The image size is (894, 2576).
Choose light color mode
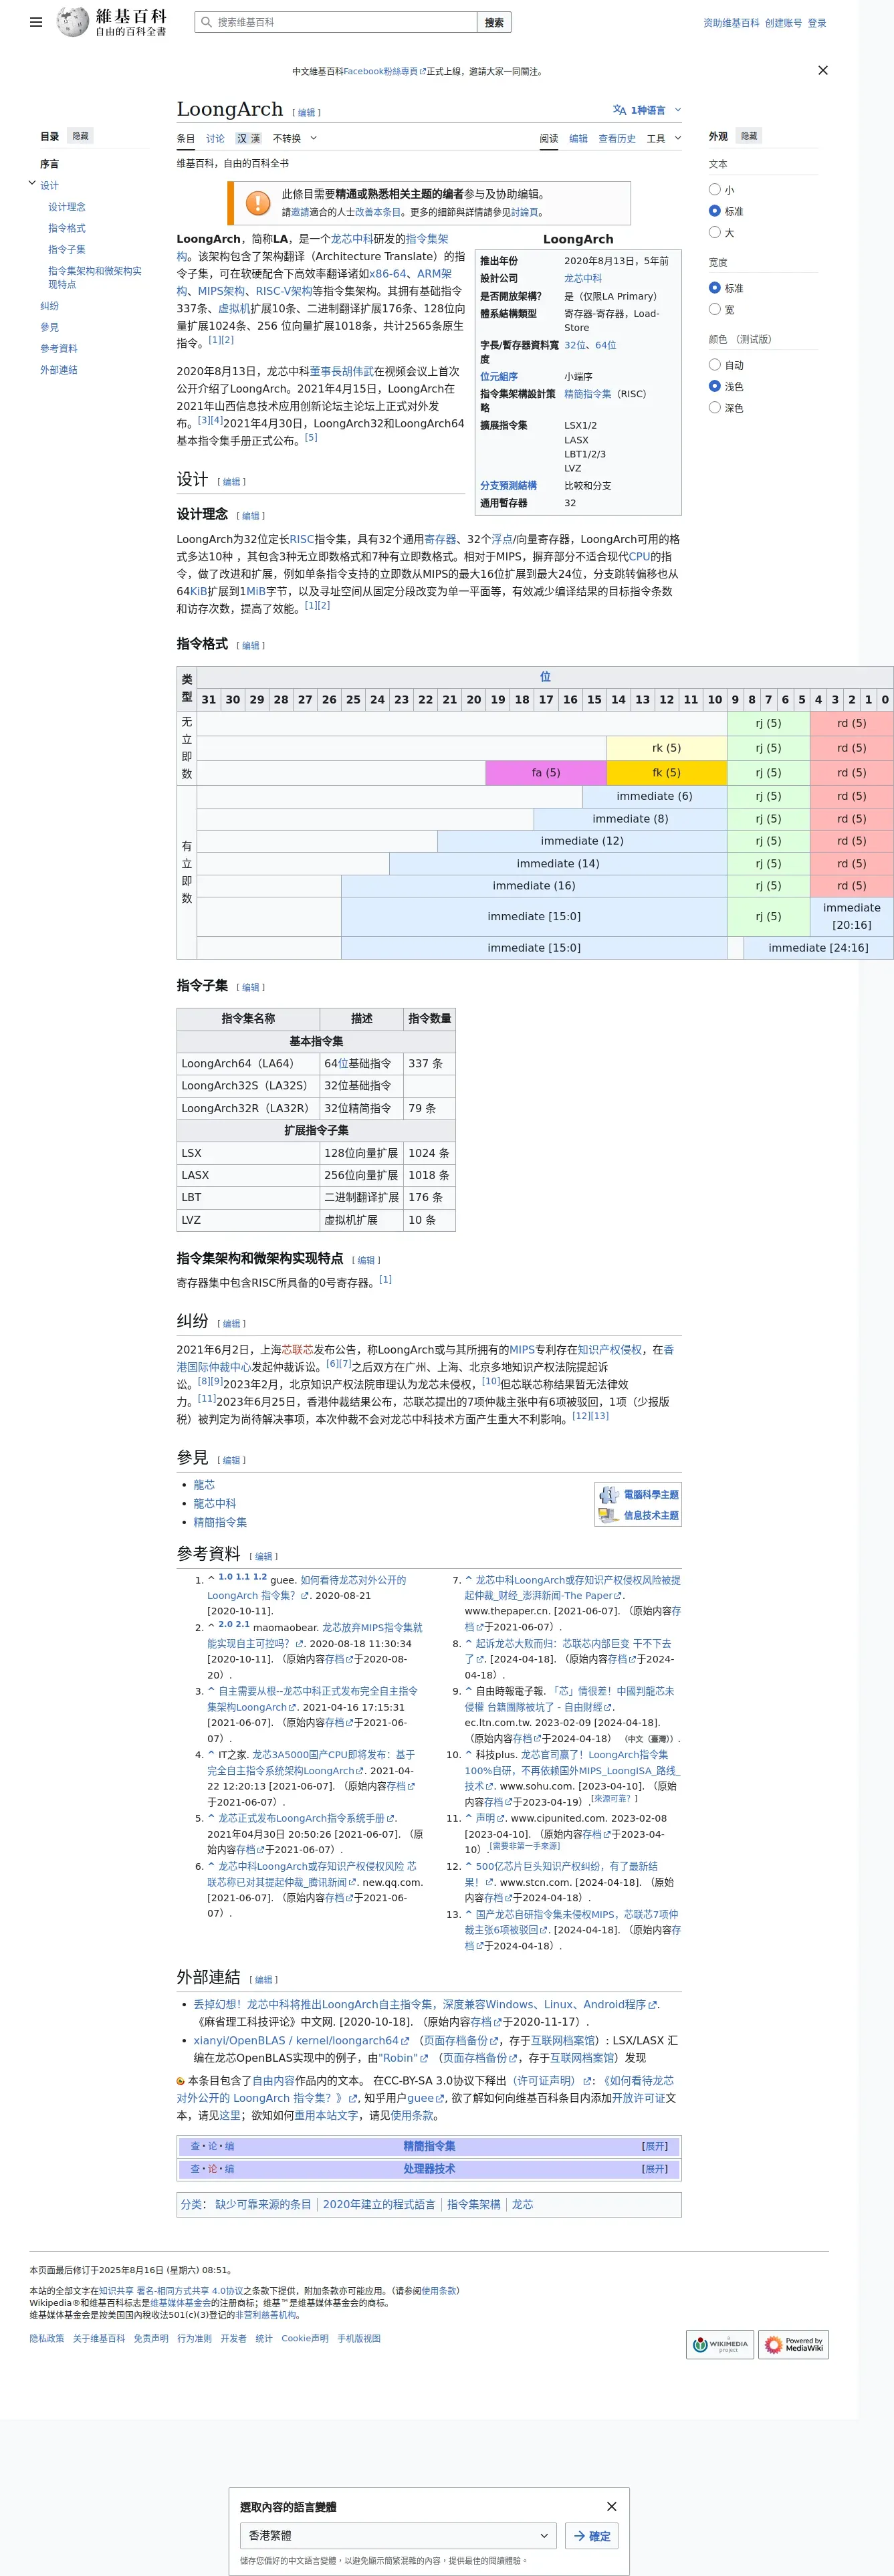[x=714, y=386]
